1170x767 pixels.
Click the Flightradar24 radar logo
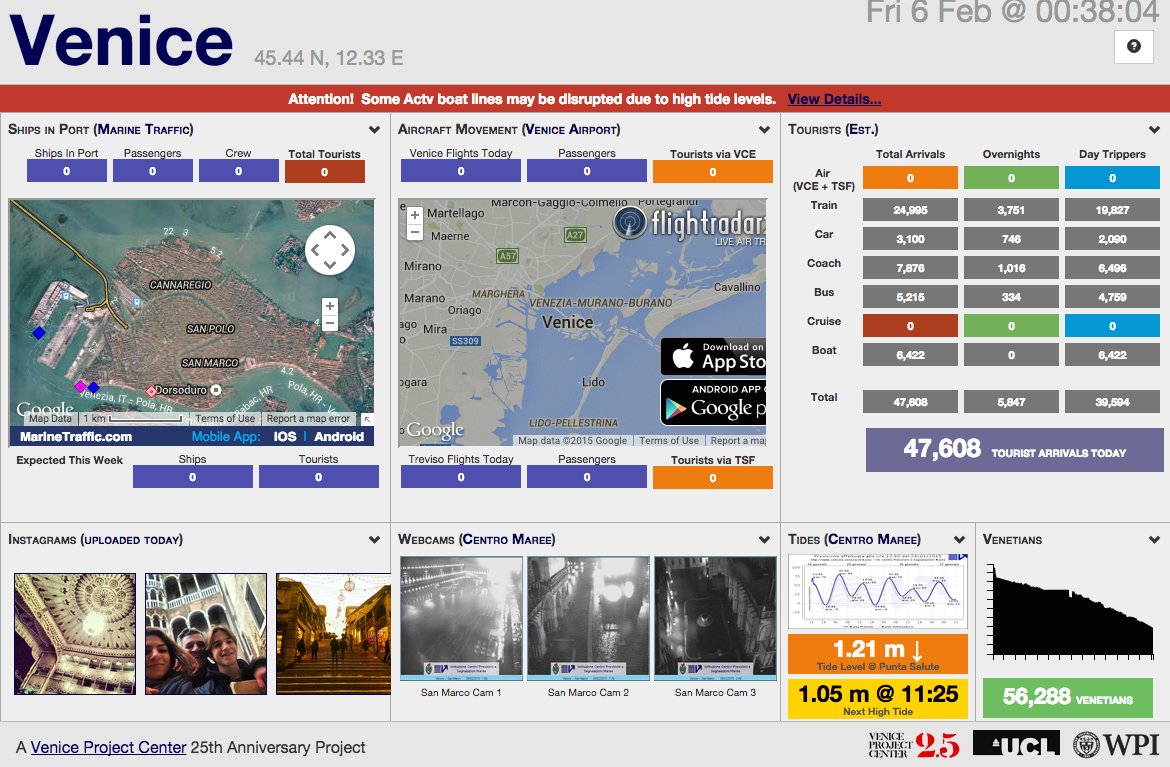point(631,223)
